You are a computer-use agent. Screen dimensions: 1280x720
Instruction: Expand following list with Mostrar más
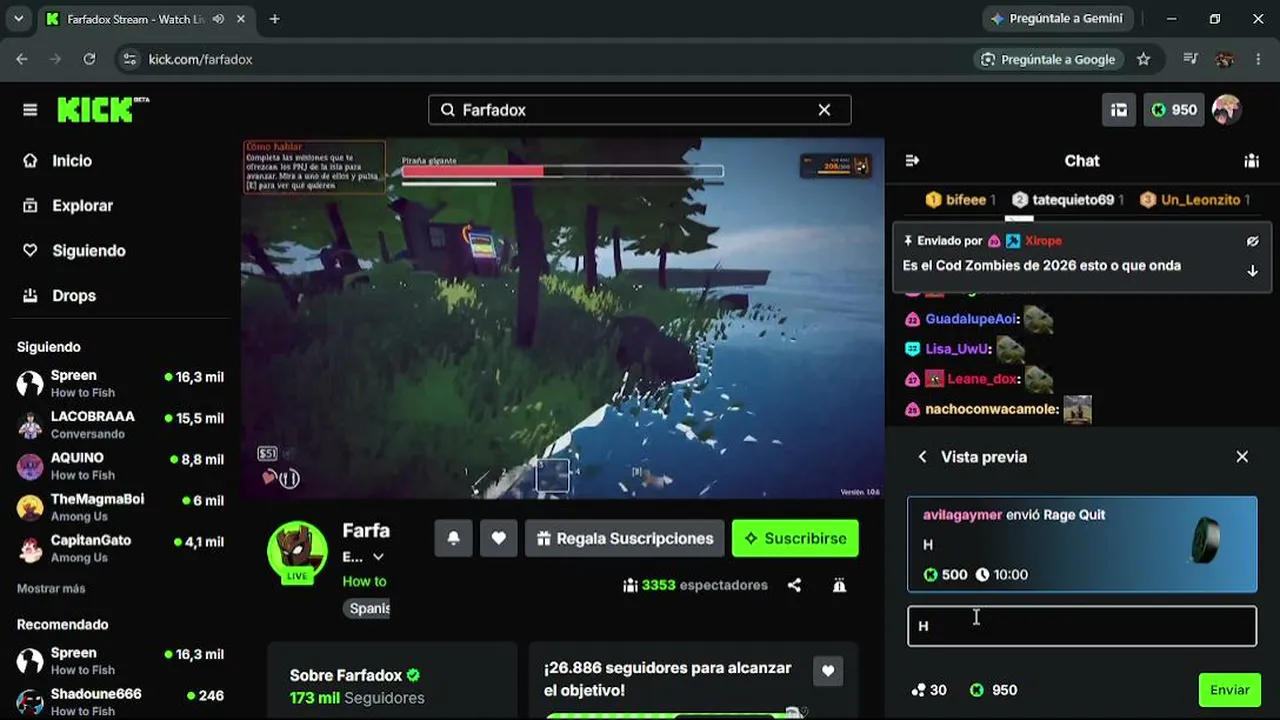[51, 589]
